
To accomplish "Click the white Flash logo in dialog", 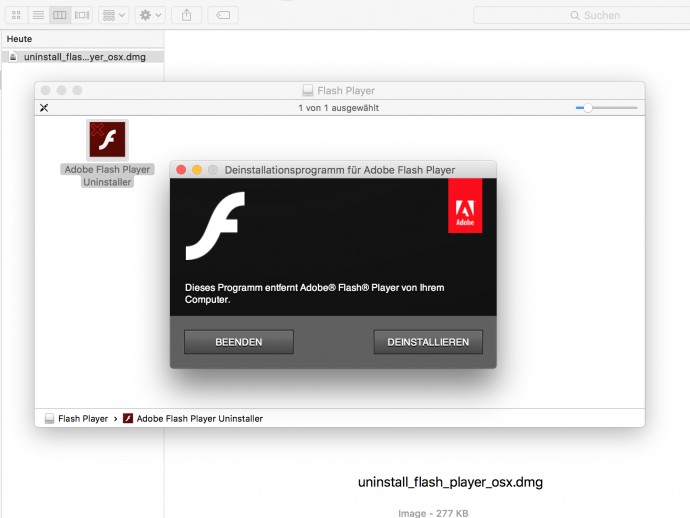I will pos(215,226).
